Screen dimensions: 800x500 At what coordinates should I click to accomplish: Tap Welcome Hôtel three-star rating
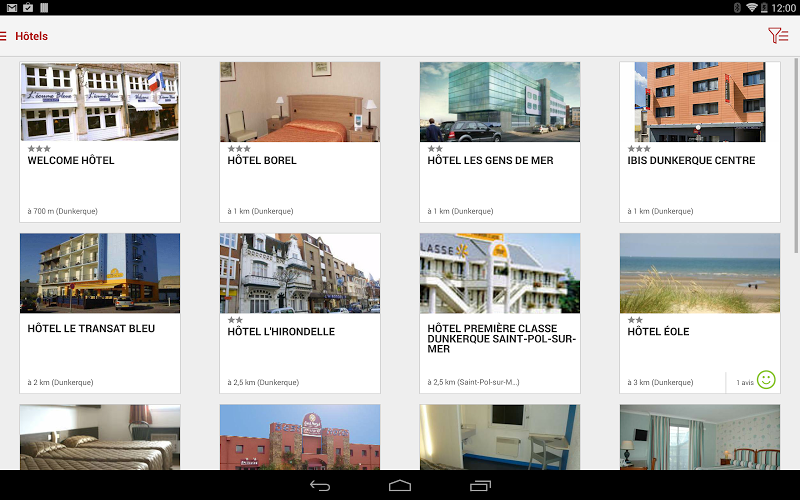(39, 149)
